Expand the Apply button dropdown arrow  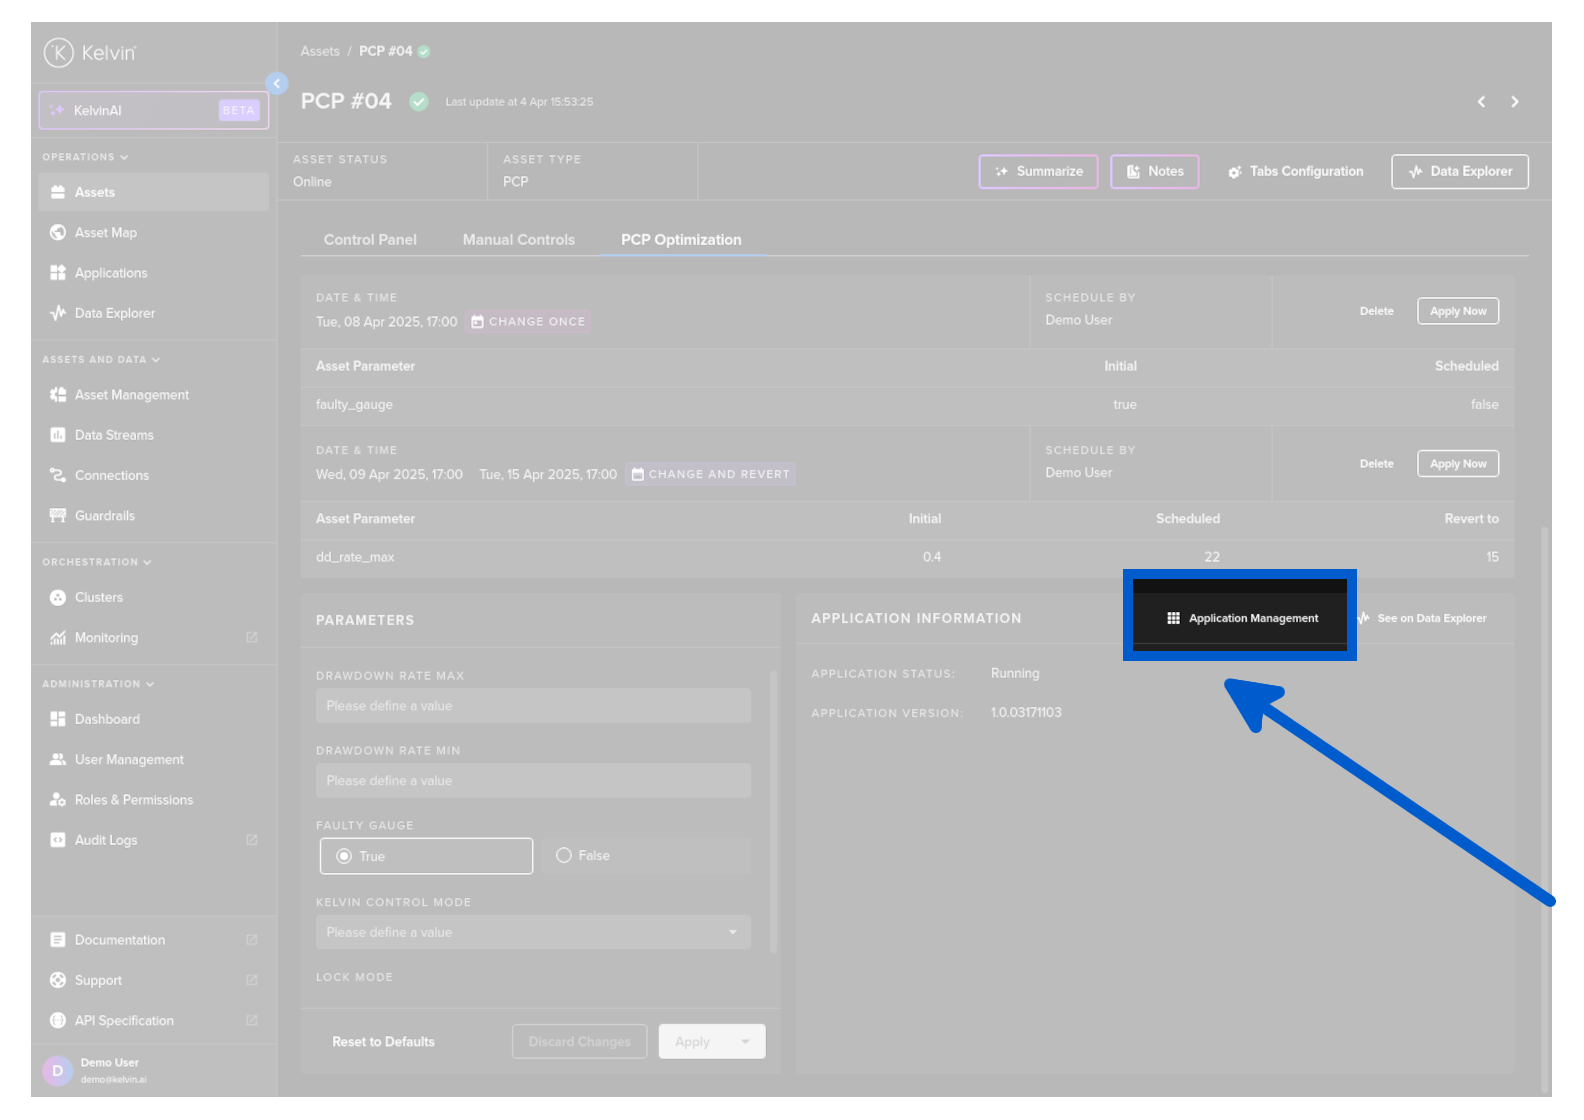[x=745, y=1042]
